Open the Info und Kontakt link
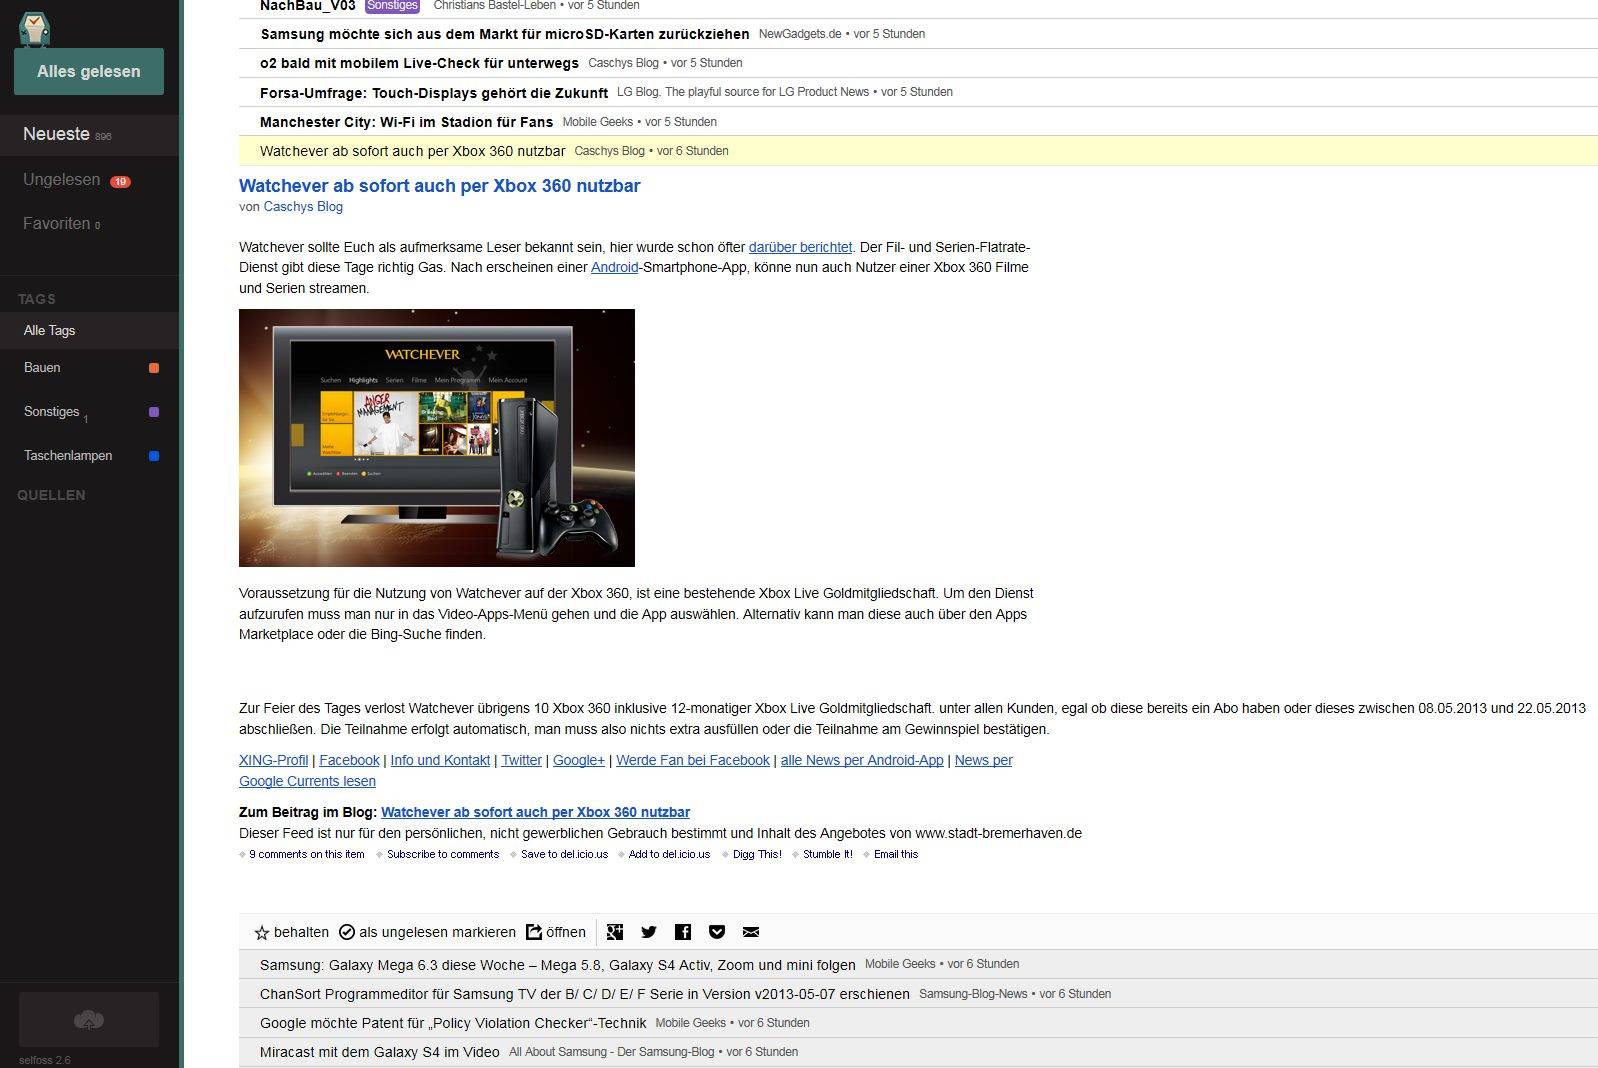This screenshot has width=1598, height=1068. coord(440,760)
